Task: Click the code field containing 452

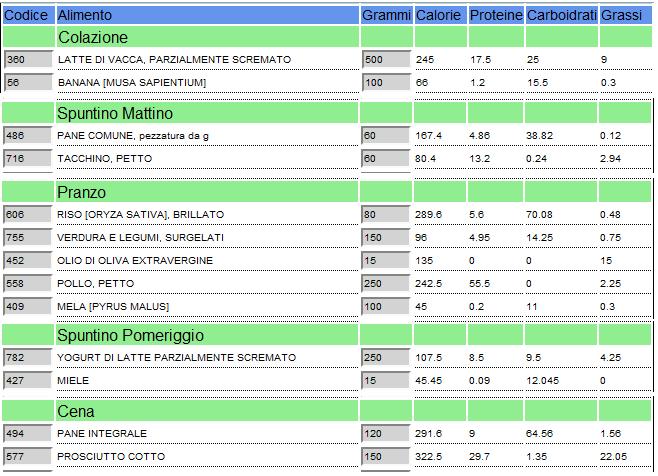Action: tap(28, 261)
